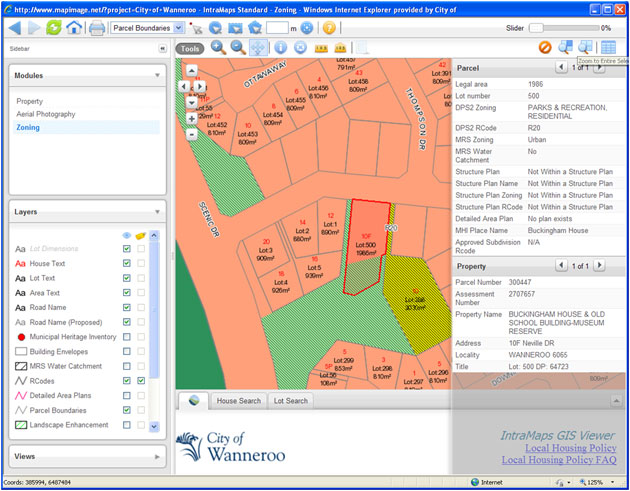The width and height of the screenshot is (630, 491).
Task: Toggle Road Name layer visibility checkbox
Action: [127, 307]
